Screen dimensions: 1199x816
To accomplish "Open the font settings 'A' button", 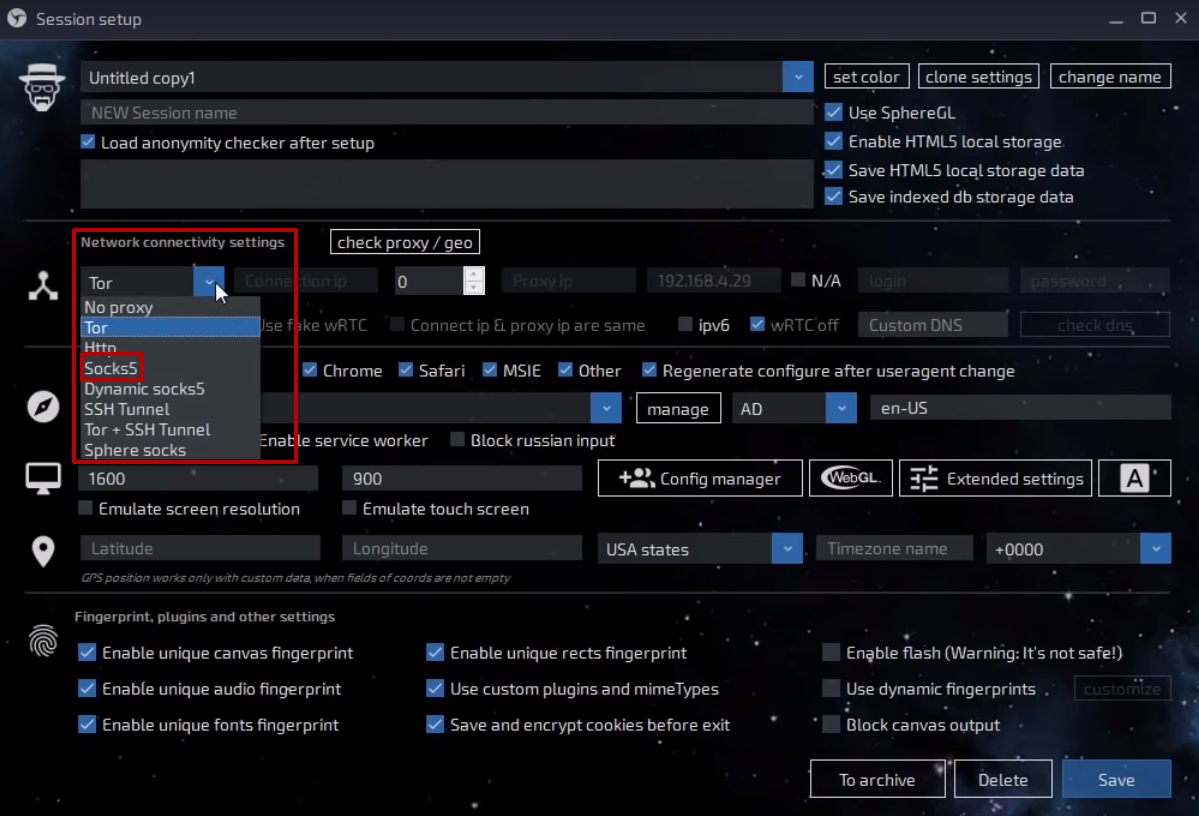I will [x=1134, y=479].
